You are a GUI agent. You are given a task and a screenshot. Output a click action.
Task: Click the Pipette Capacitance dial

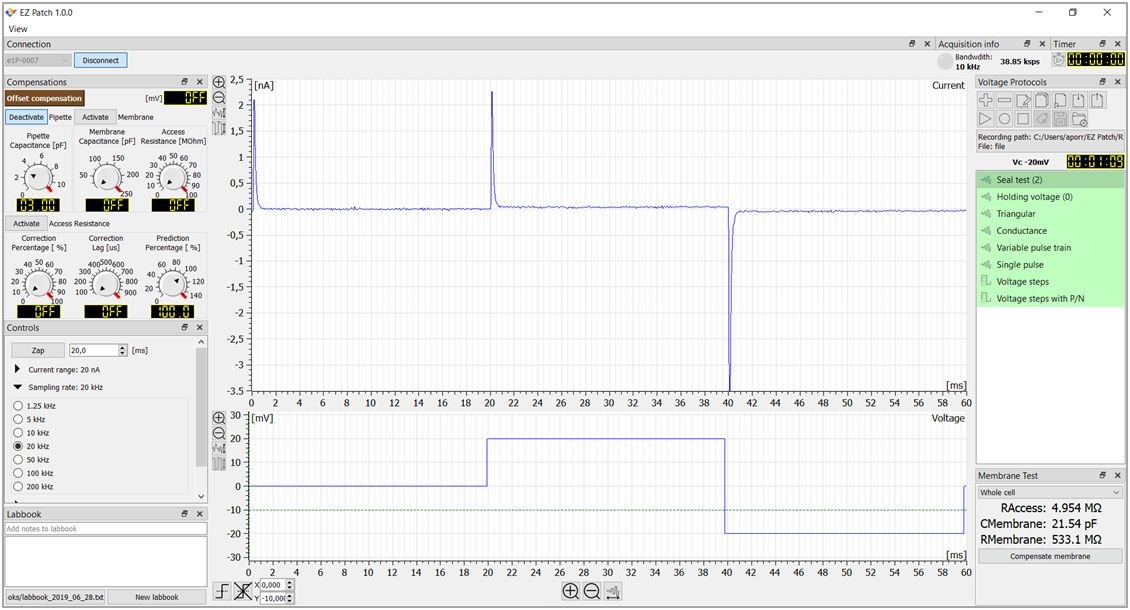[x=39, y=177]
